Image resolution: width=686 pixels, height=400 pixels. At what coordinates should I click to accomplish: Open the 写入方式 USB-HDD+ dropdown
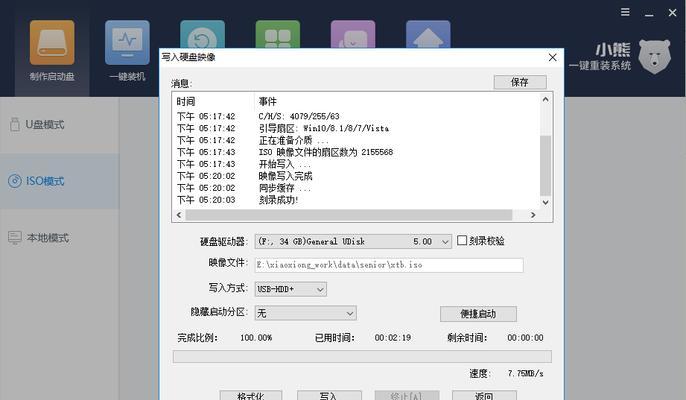pyautogui.click(x=290, y=289)
